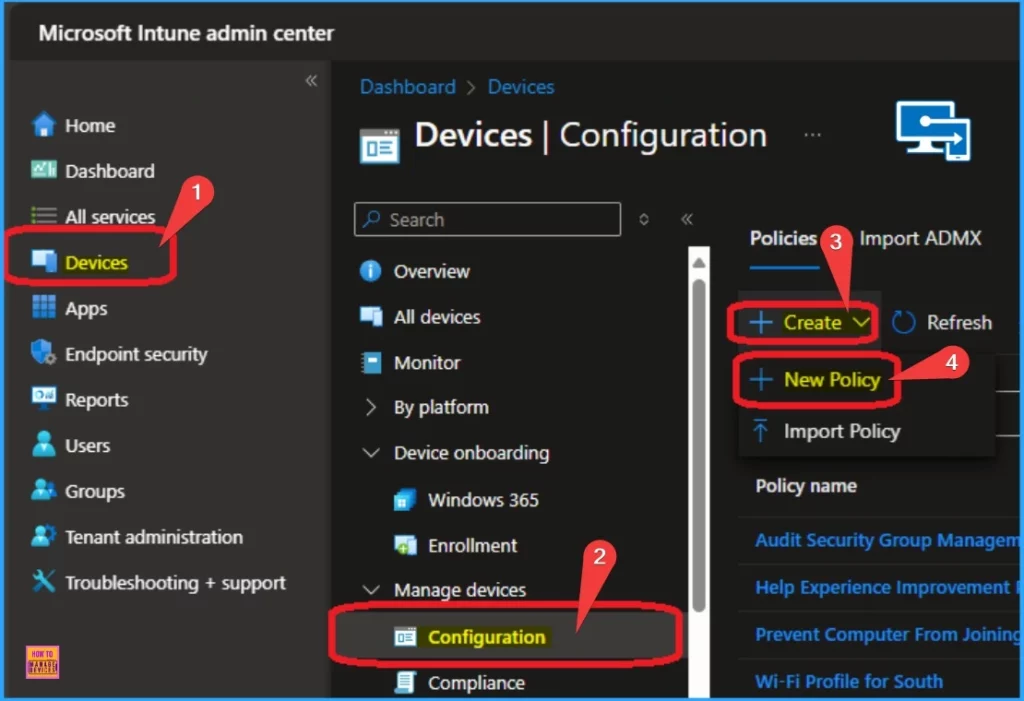Click the Apps grid icon

click(44, 307)
